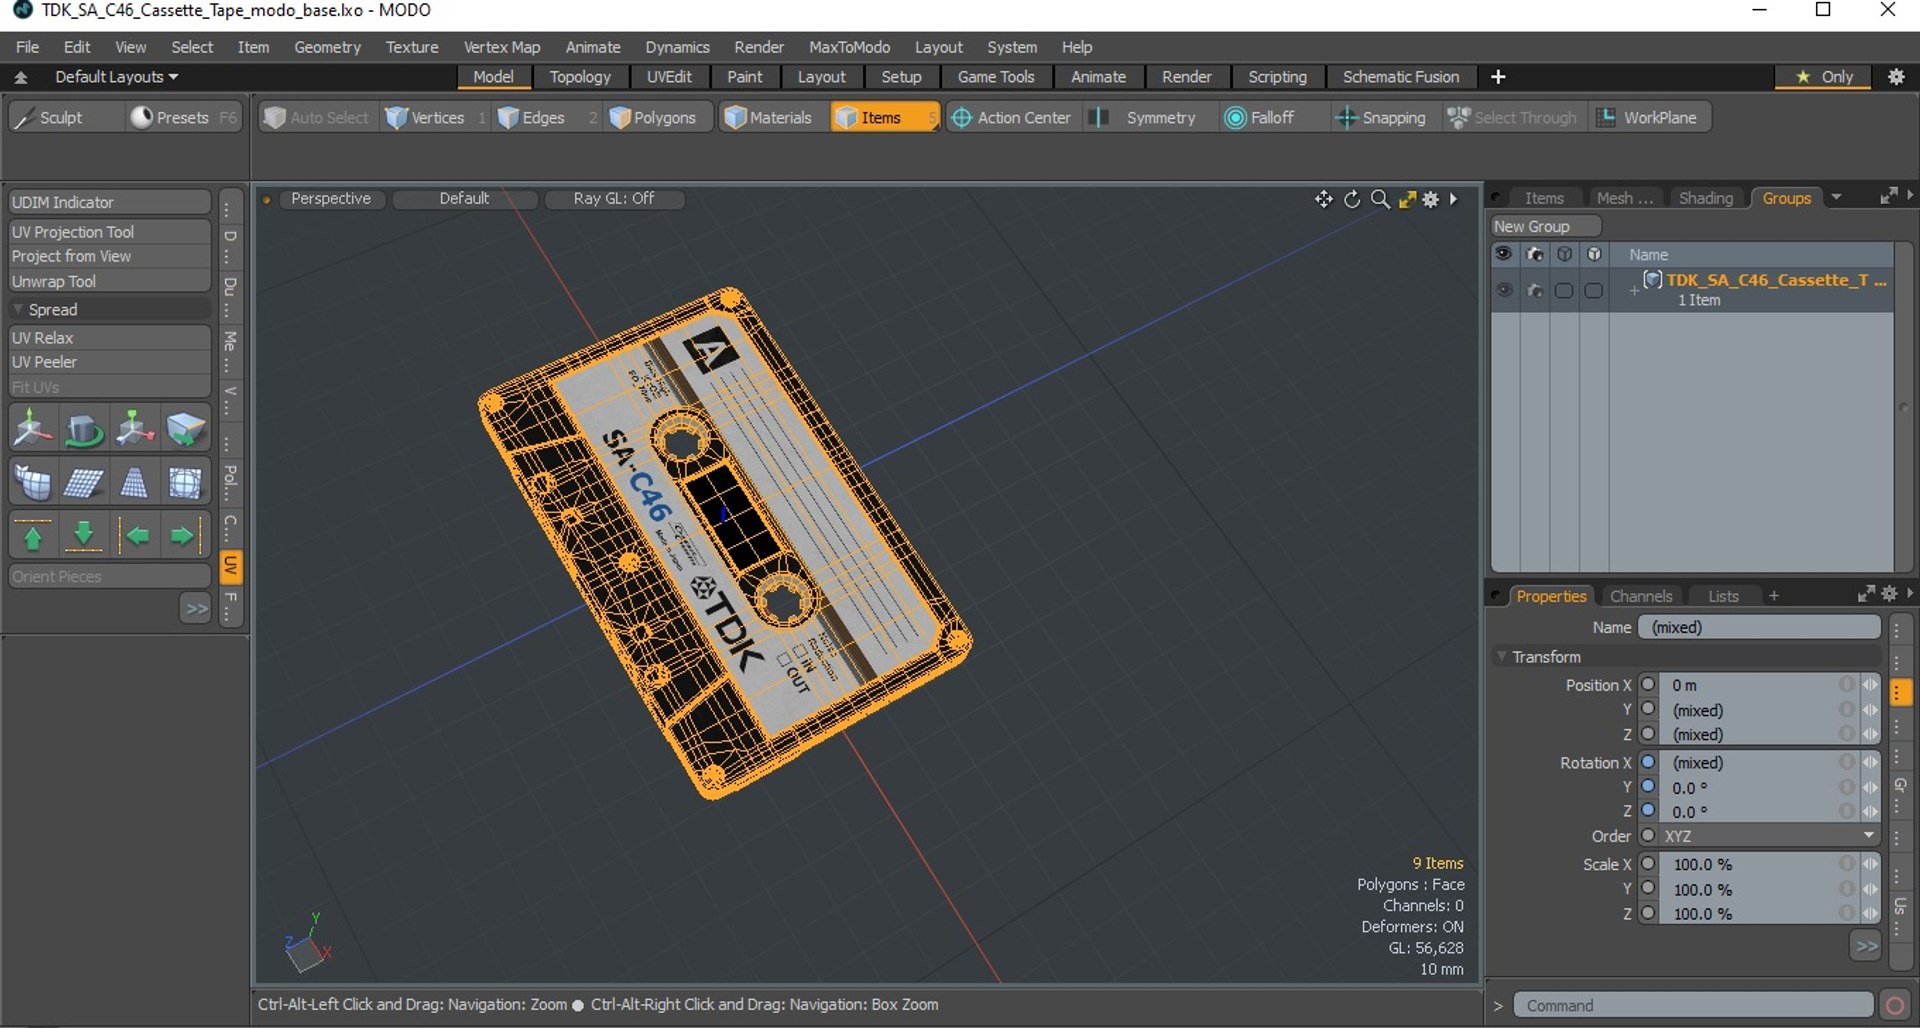Click the viewport zoom magnifier icon

[x=1380, y=199]
